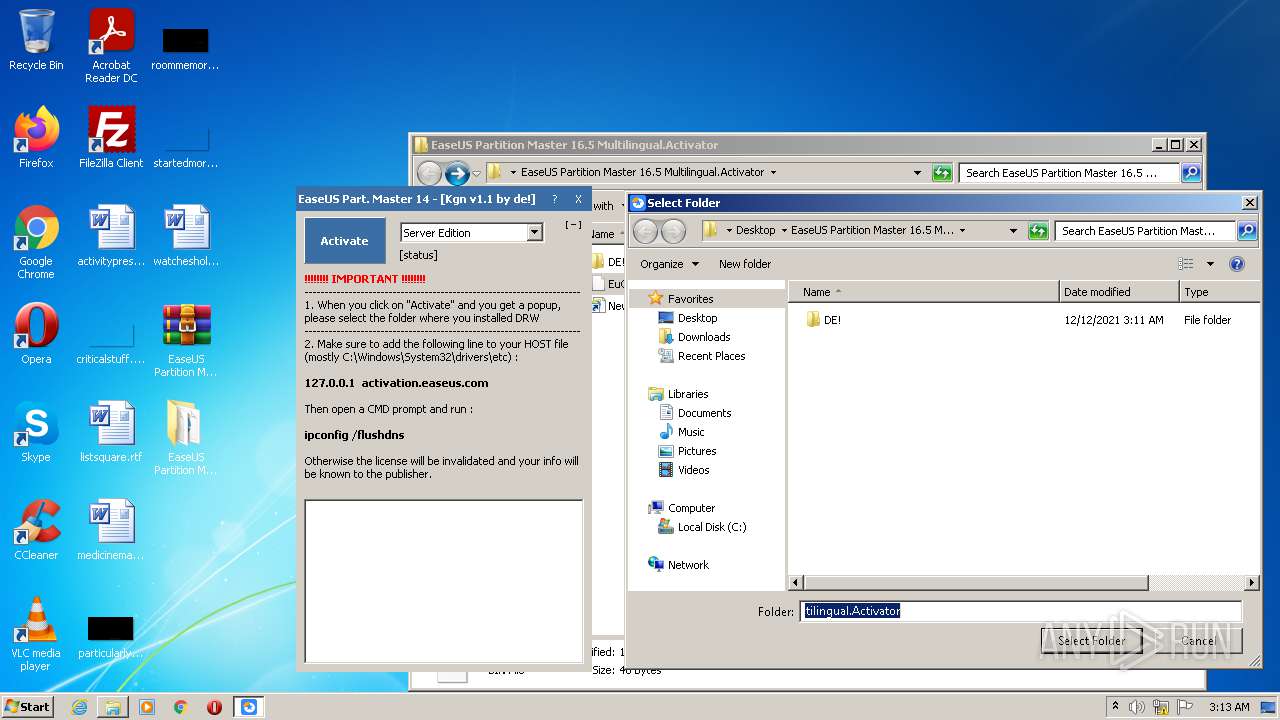Open Internet Explorer from the taskbar
The height and width of the screenshot is (720, 1280).
point(79,707)
